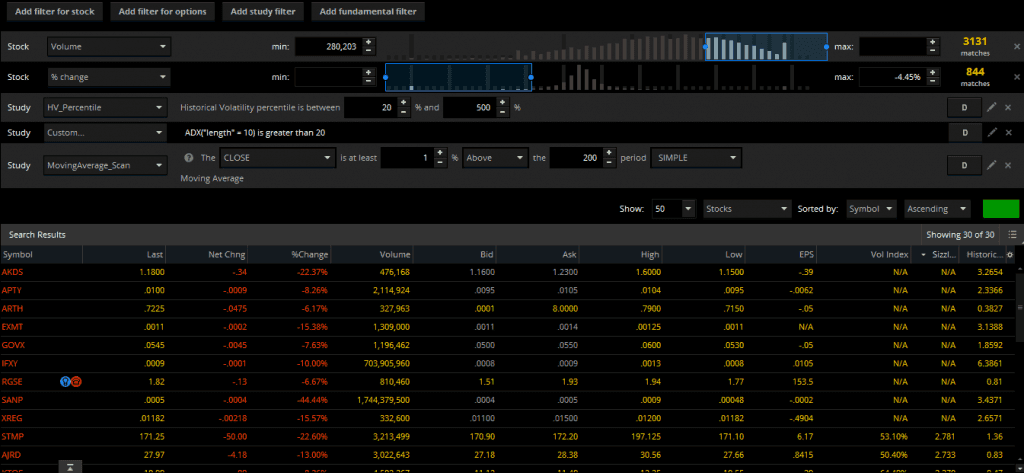Screen dimensions: 1024x473
Task: Remove the HV_Percentile study filter
Action: click(1008, 108)
